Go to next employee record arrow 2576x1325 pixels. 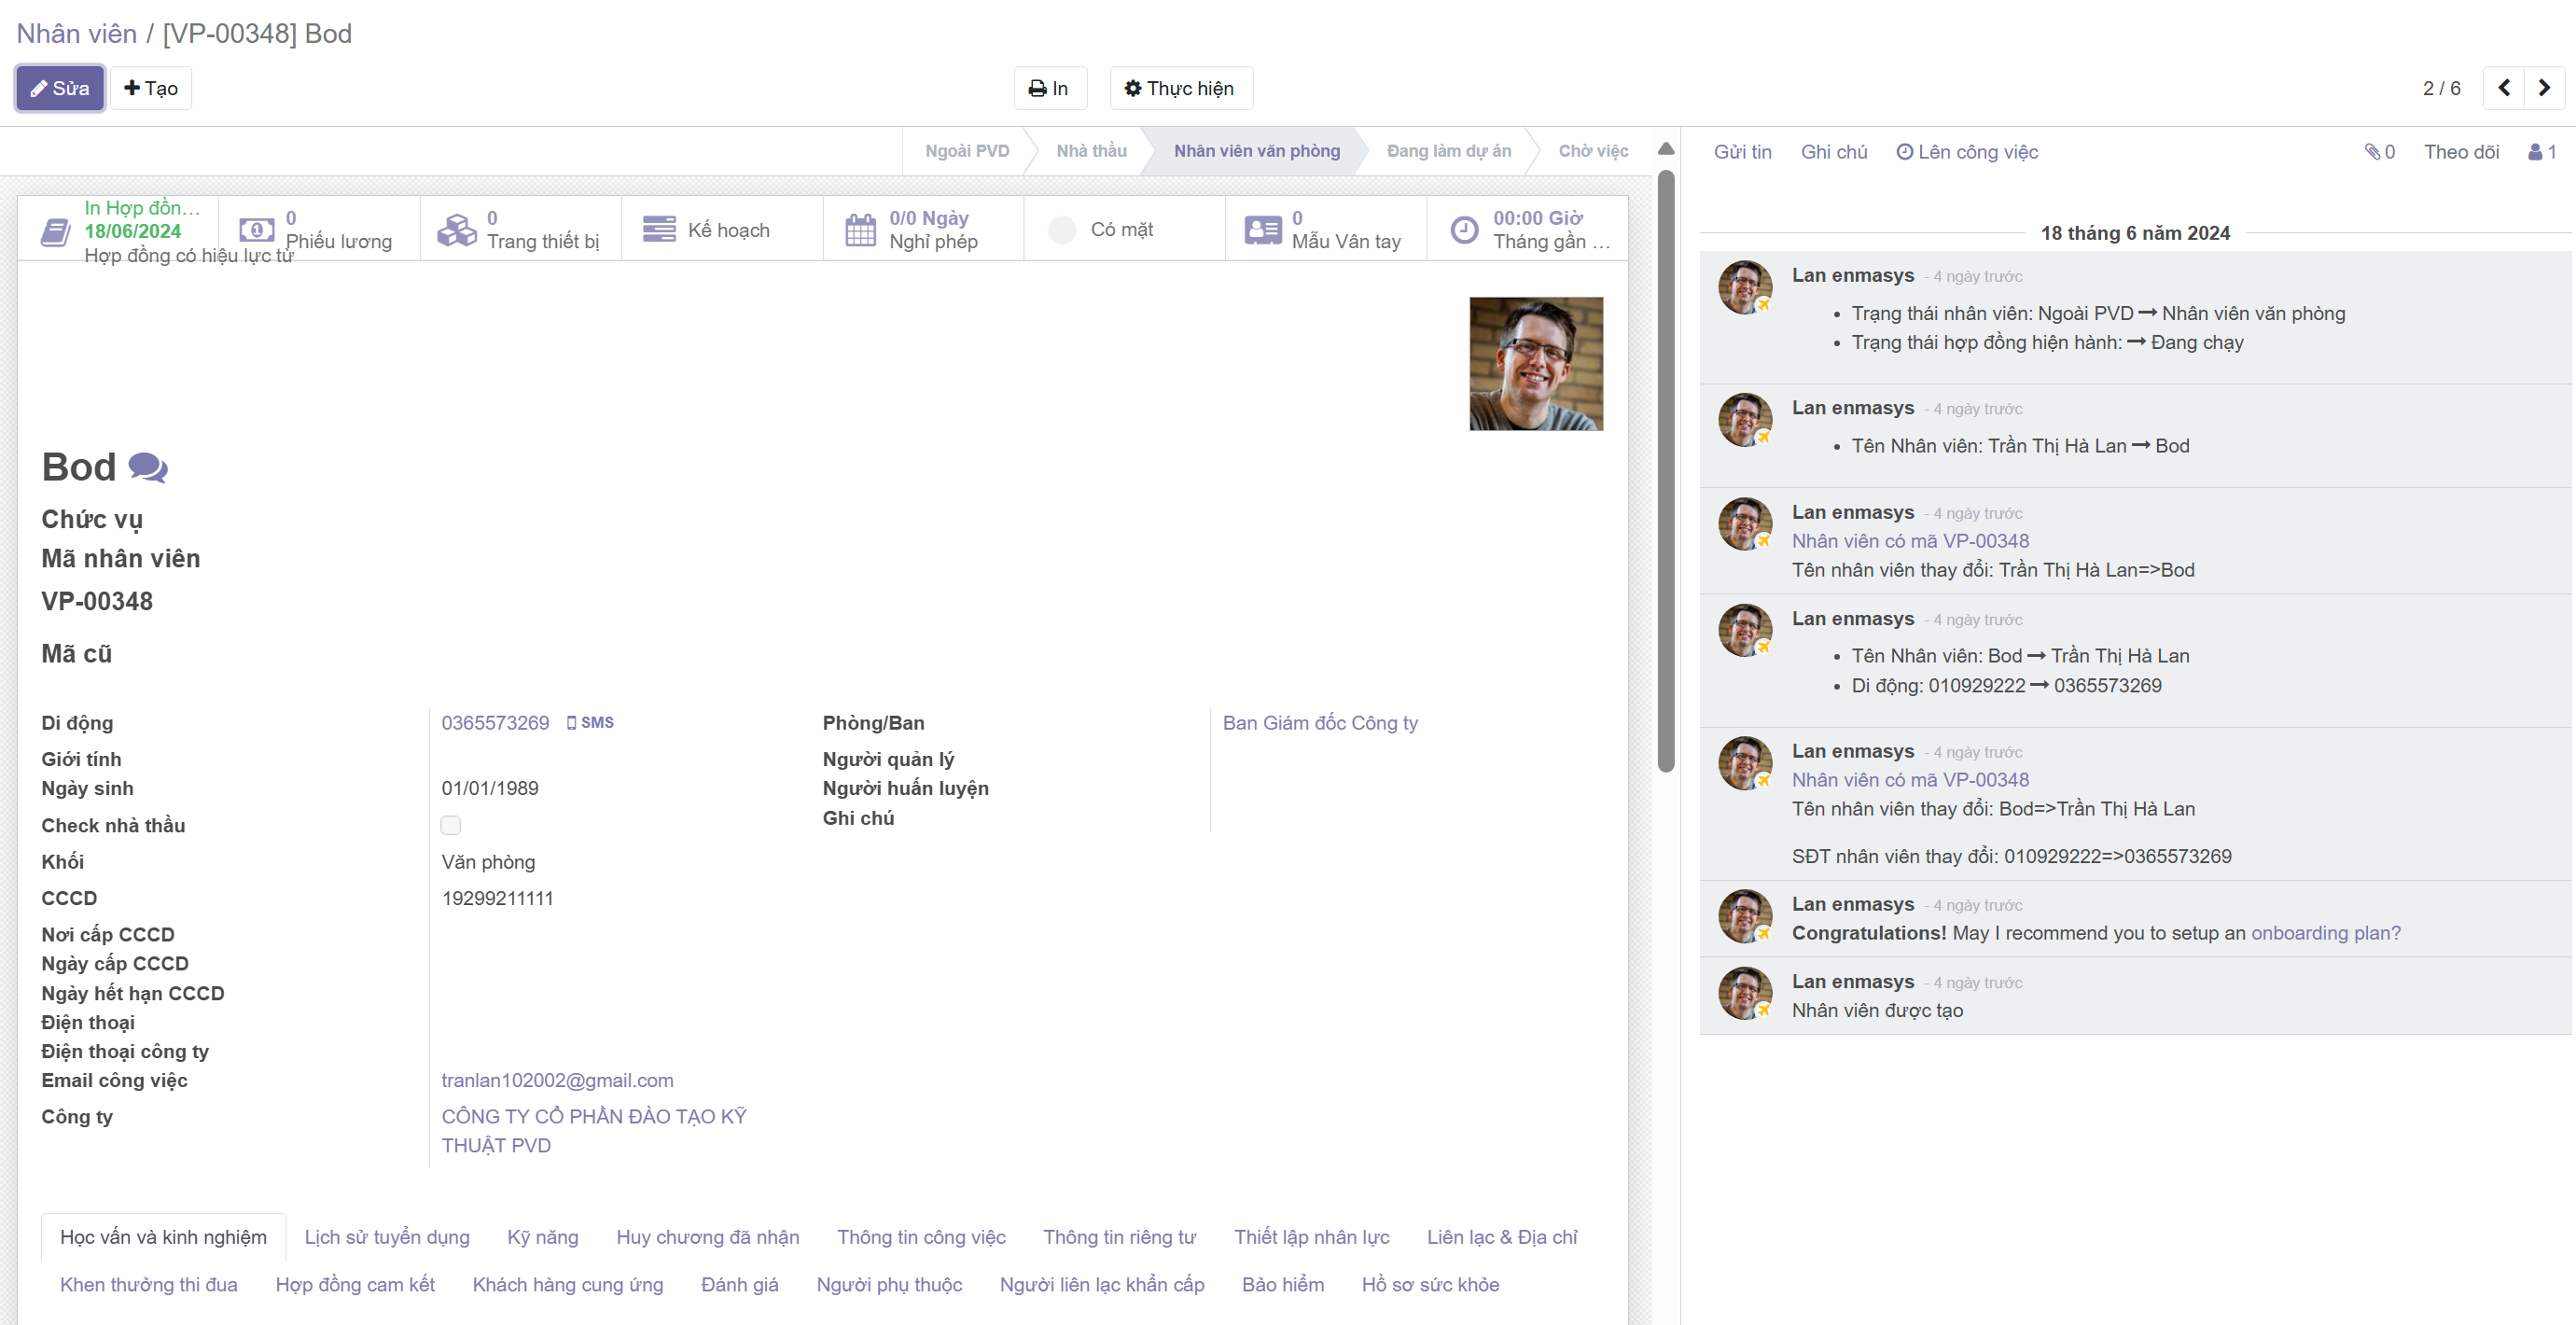click(2544, 88)
